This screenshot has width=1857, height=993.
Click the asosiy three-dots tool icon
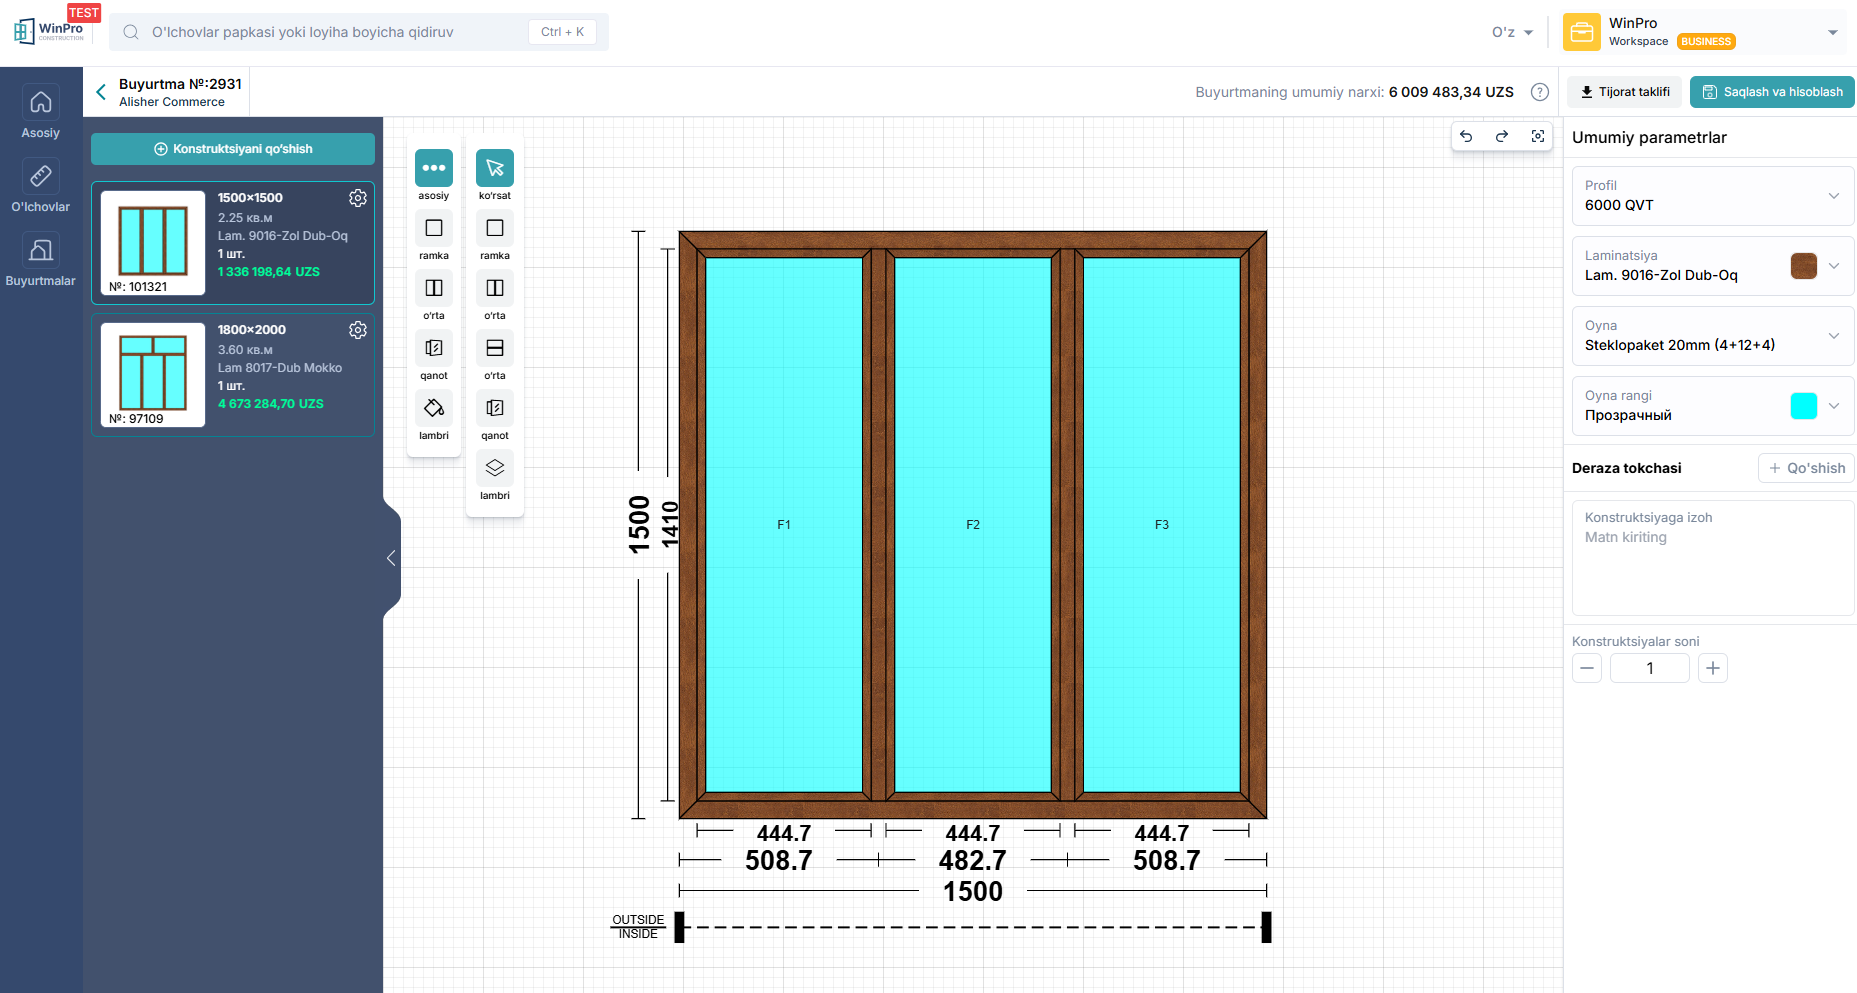434,168
